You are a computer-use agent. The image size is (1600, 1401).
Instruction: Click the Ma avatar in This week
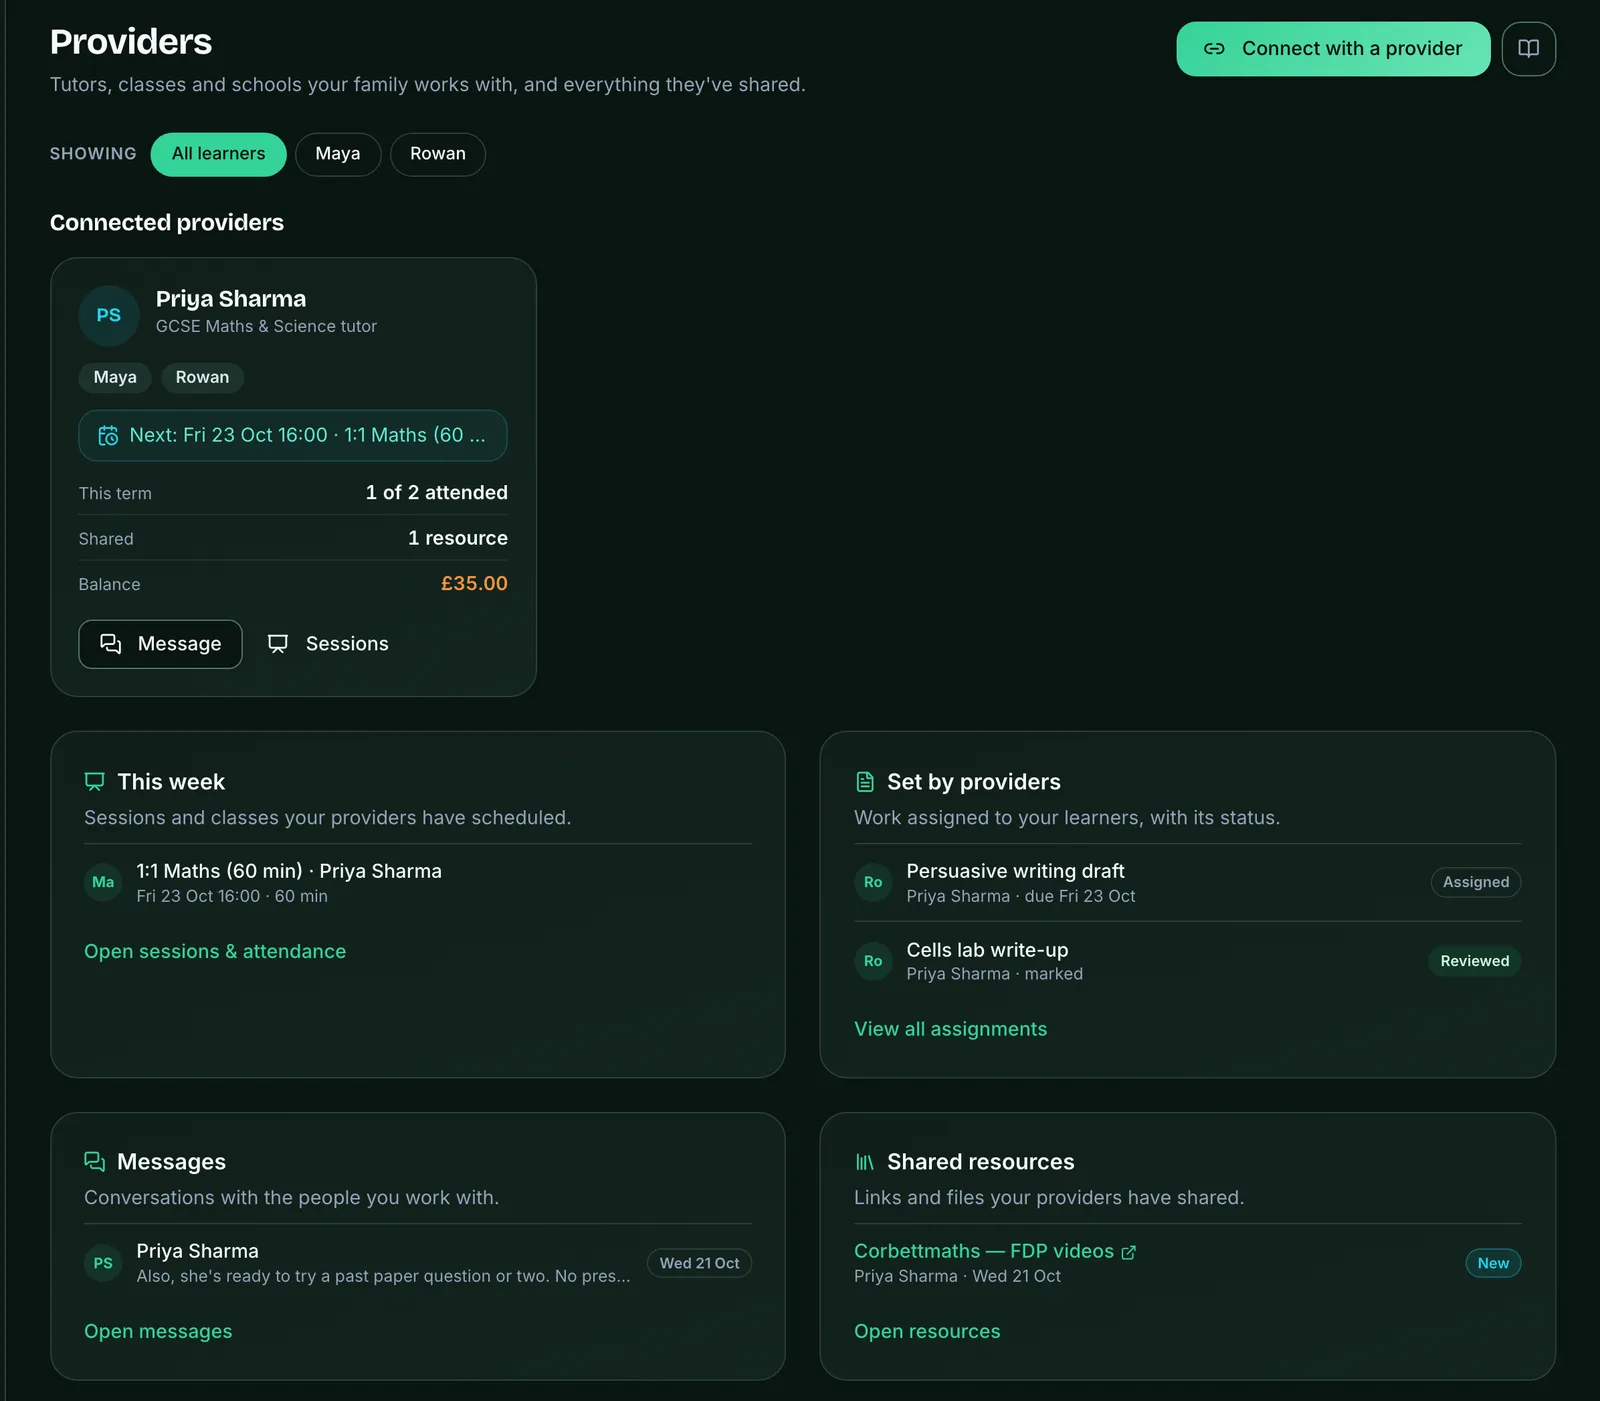(103, 882)
